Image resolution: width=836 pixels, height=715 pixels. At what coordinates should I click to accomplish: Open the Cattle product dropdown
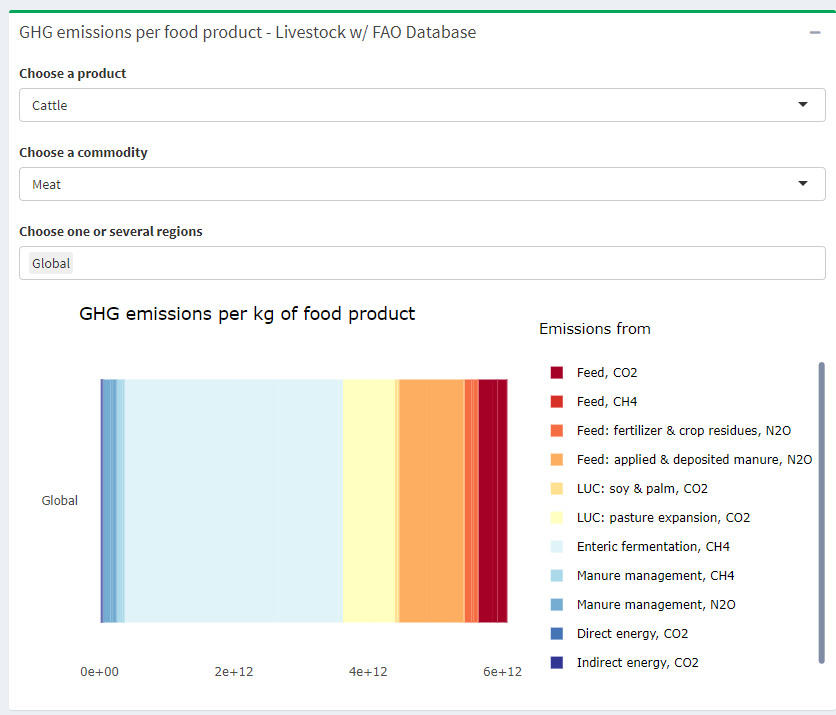(420, 105)
